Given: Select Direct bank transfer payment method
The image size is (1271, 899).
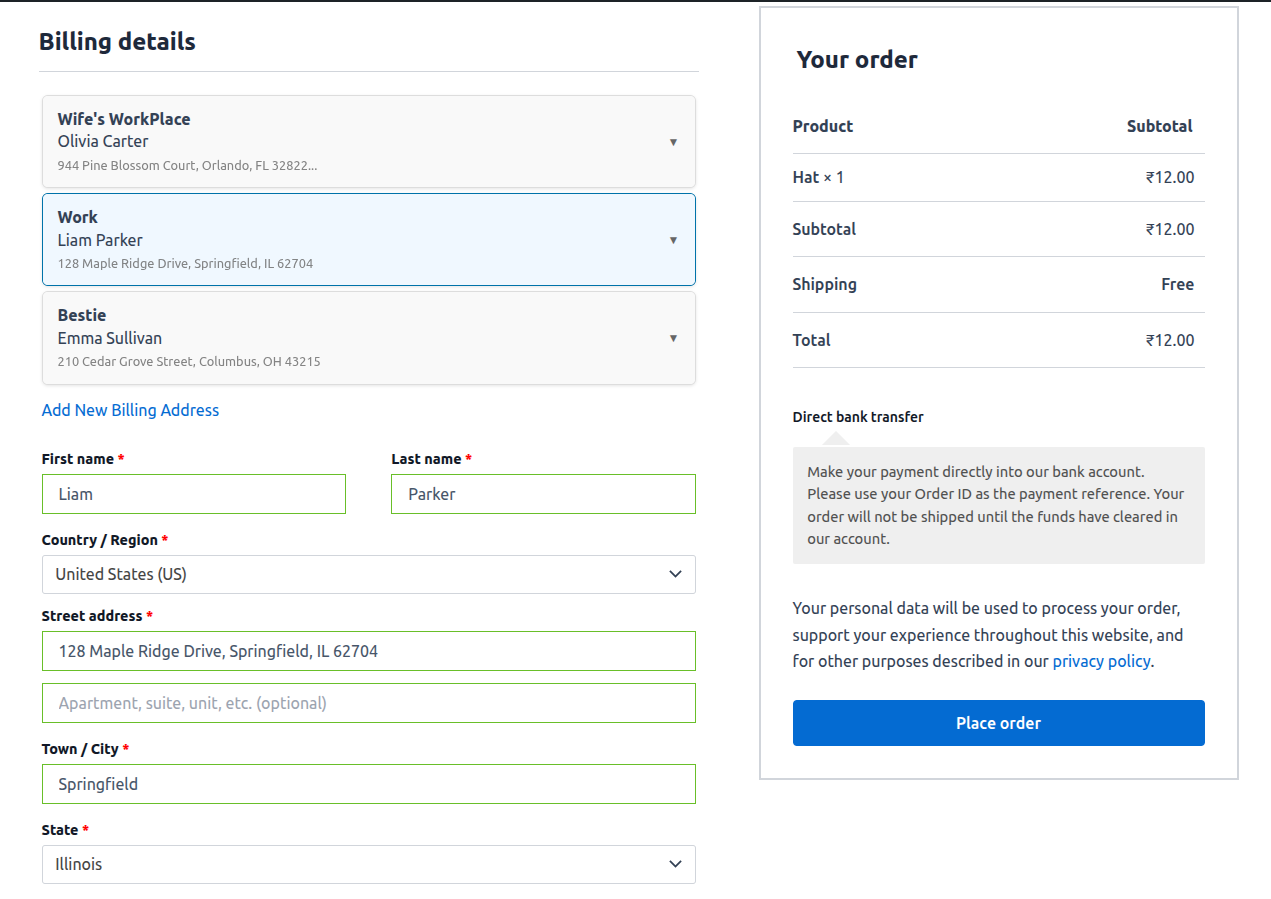Looking at the screenshot, I should (858, 417).
